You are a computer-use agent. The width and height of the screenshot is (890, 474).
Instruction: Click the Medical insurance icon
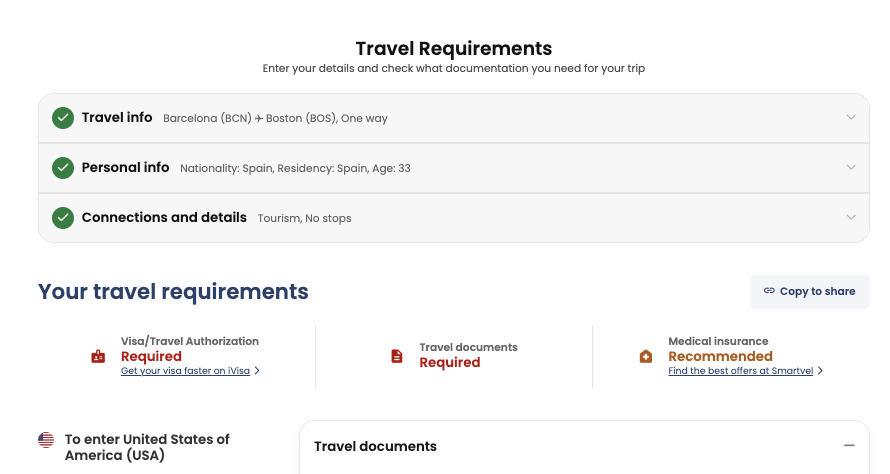click(646, 356)
